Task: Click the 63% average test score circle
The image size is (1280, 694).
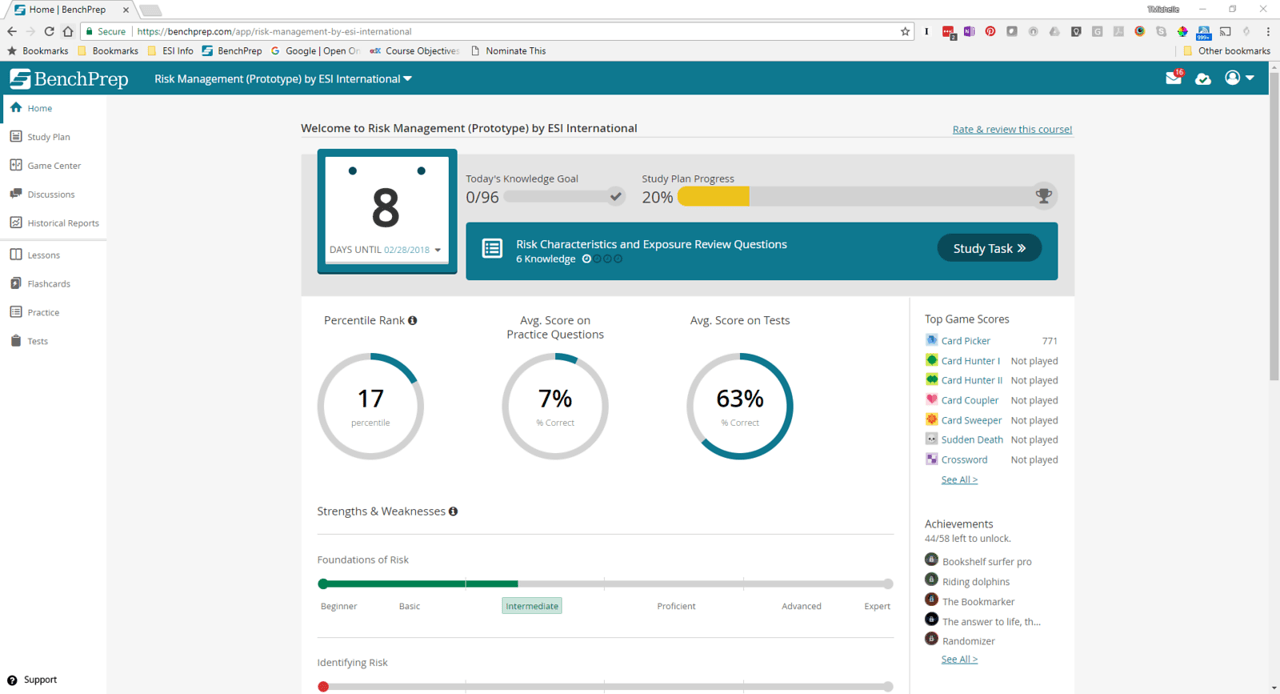Action: [740, 406]
